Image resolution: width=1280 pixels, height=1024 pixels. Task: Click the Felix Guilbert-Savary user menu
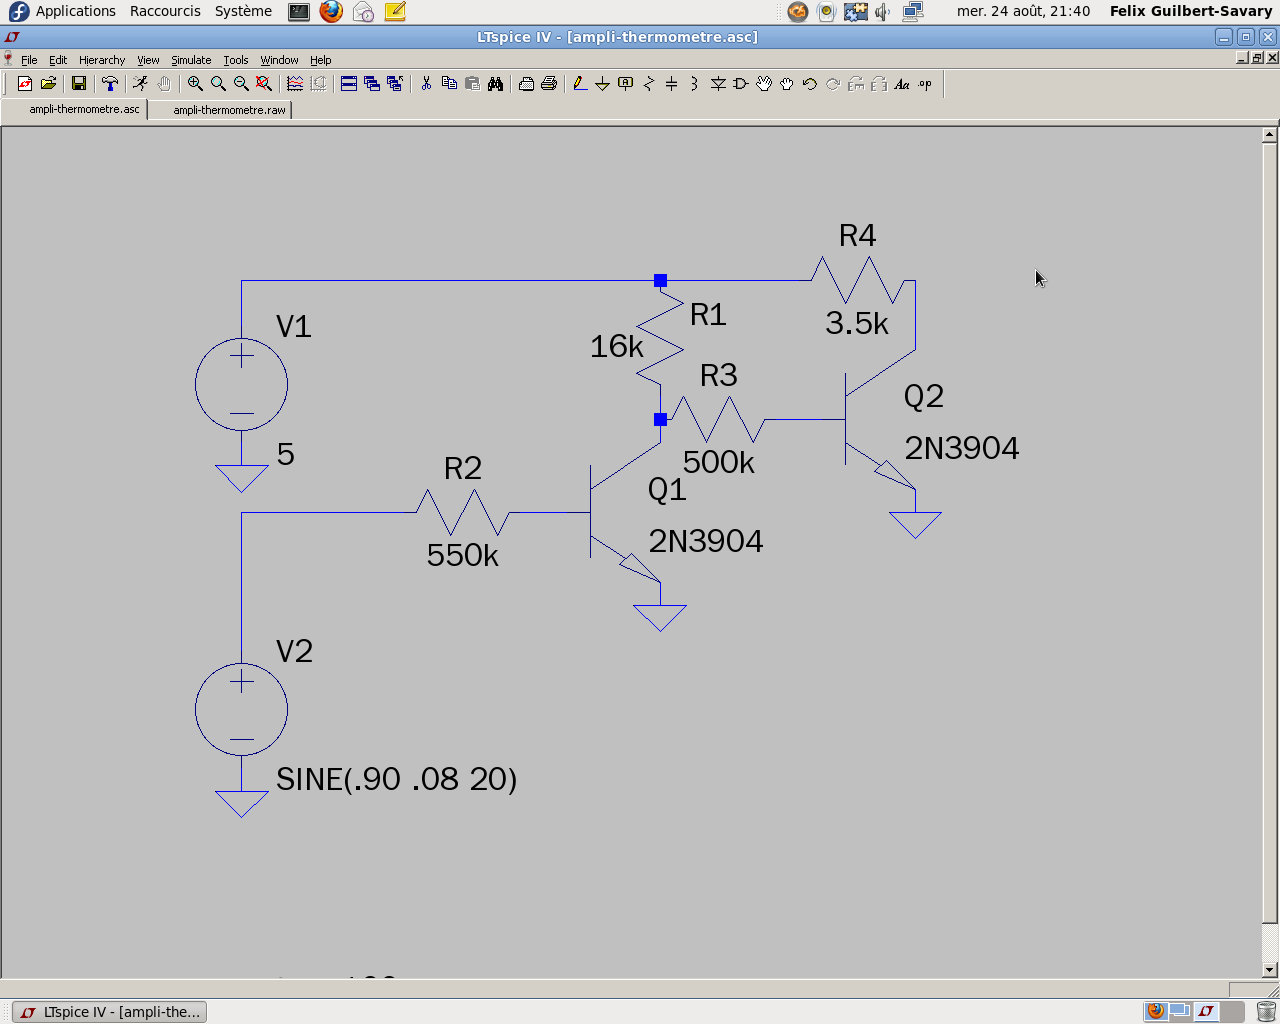pyautogui.click(x=1191, y=11)
